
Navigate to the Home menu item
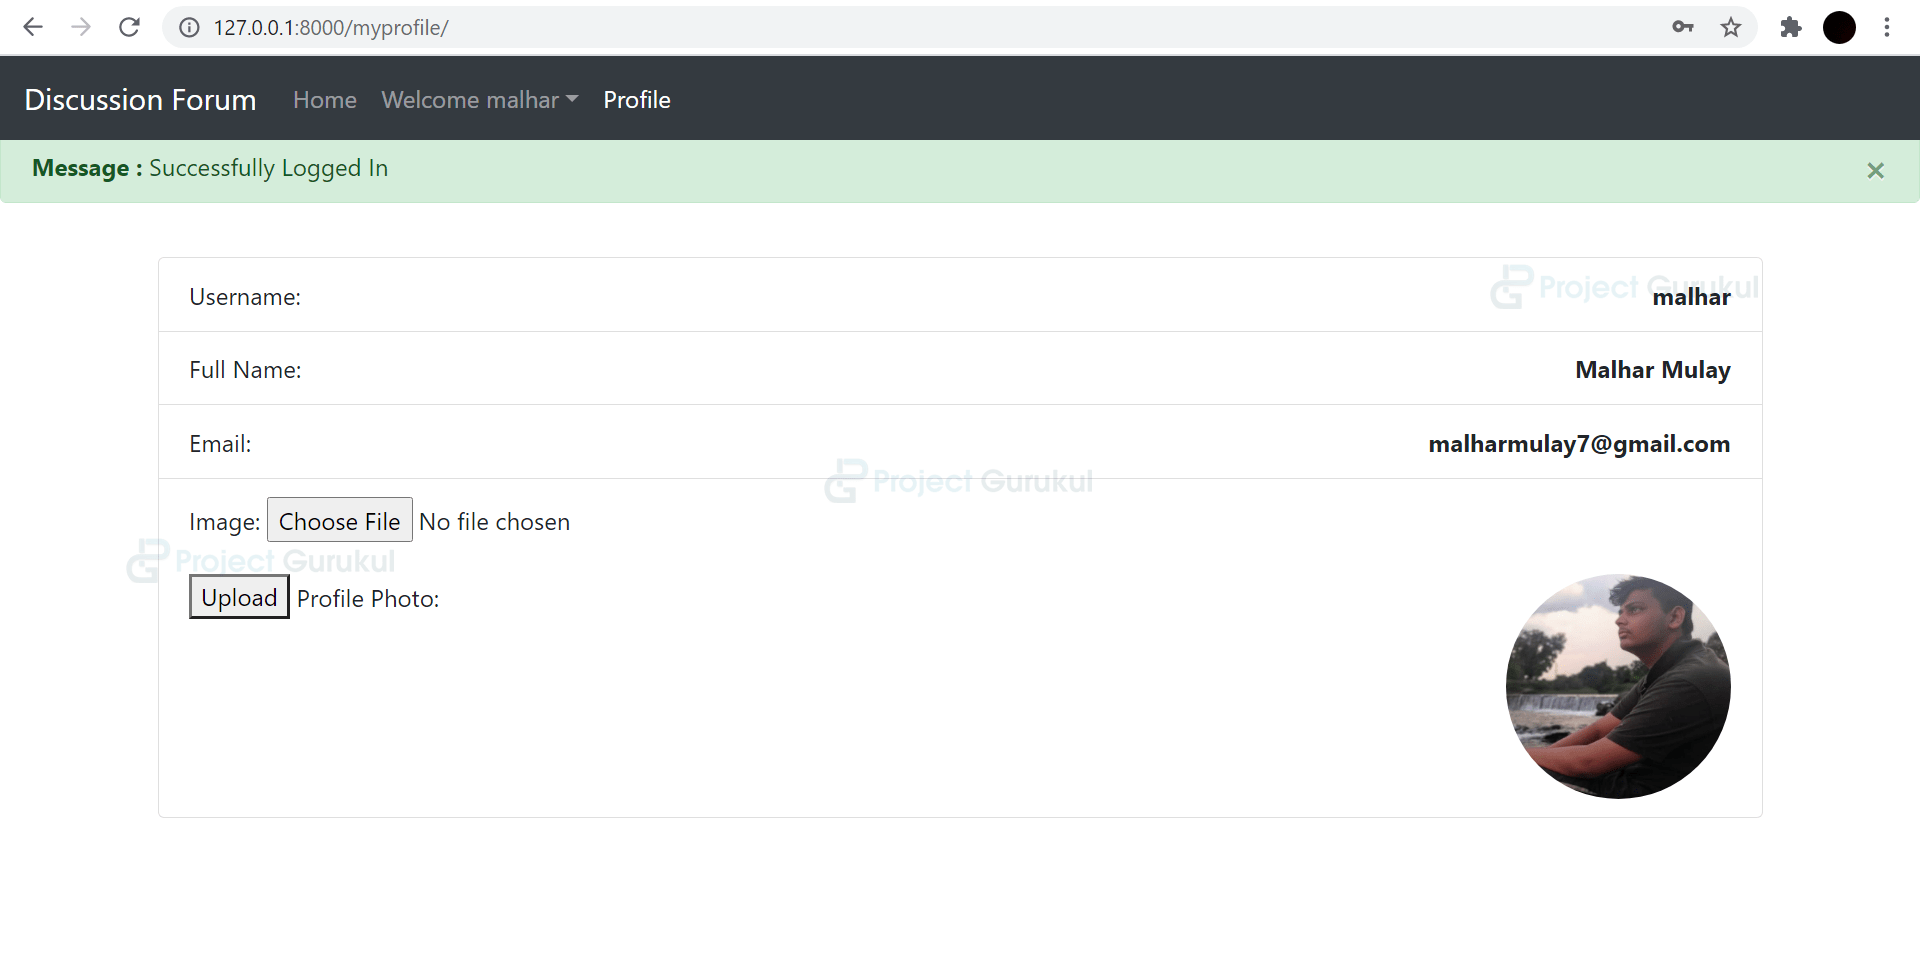(324, 99)
